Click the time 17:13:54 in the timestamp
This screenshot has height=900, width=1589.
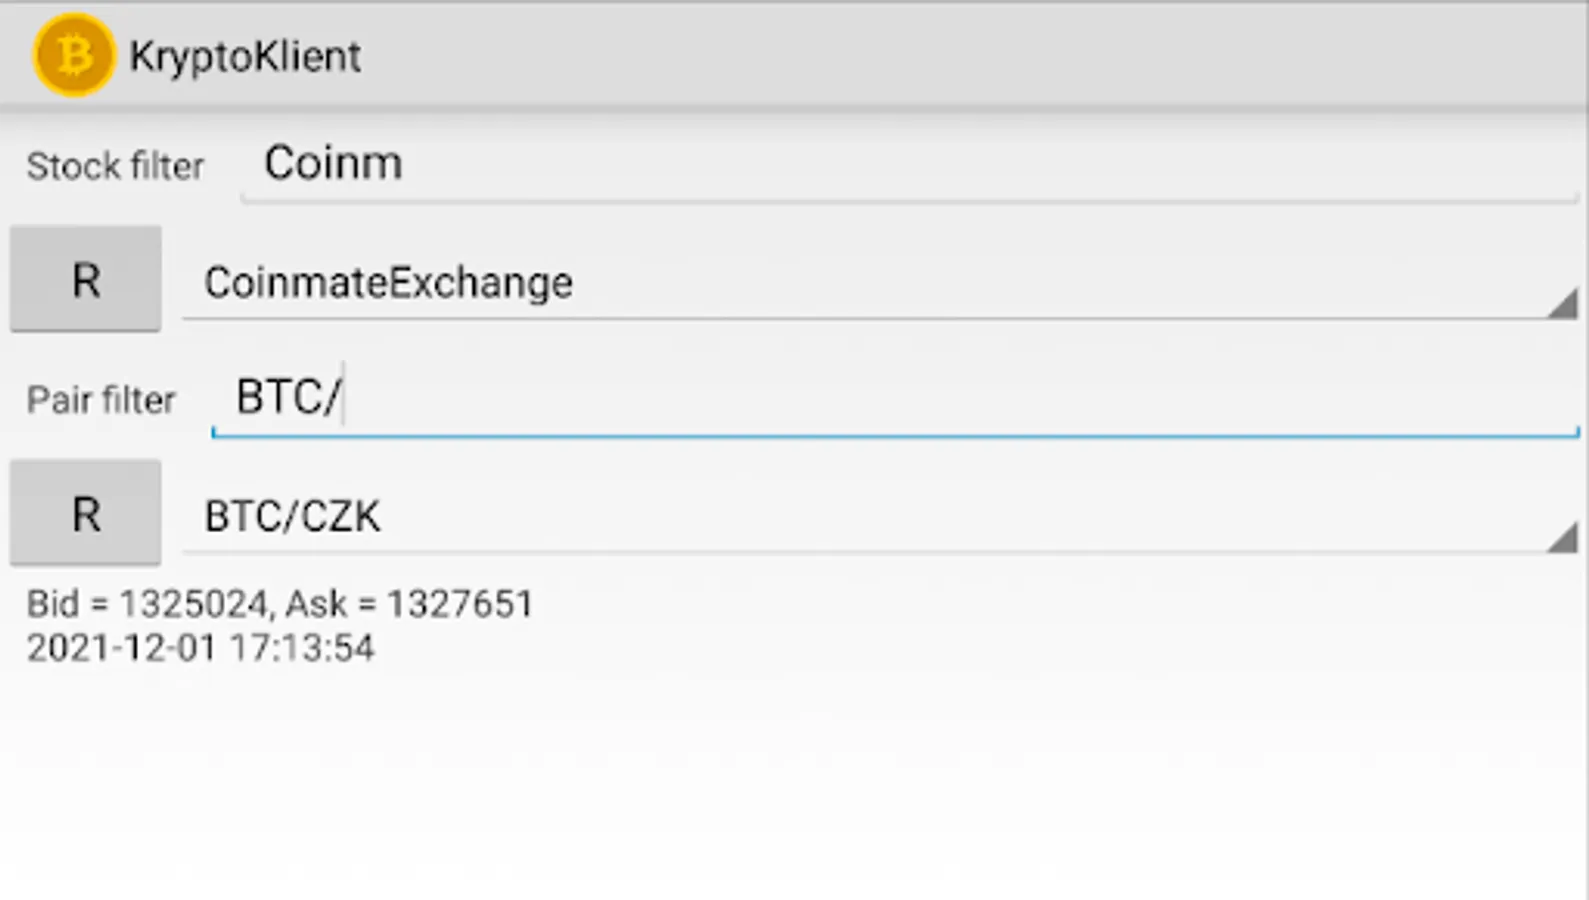pyautogui.click(x=302, y=648)
